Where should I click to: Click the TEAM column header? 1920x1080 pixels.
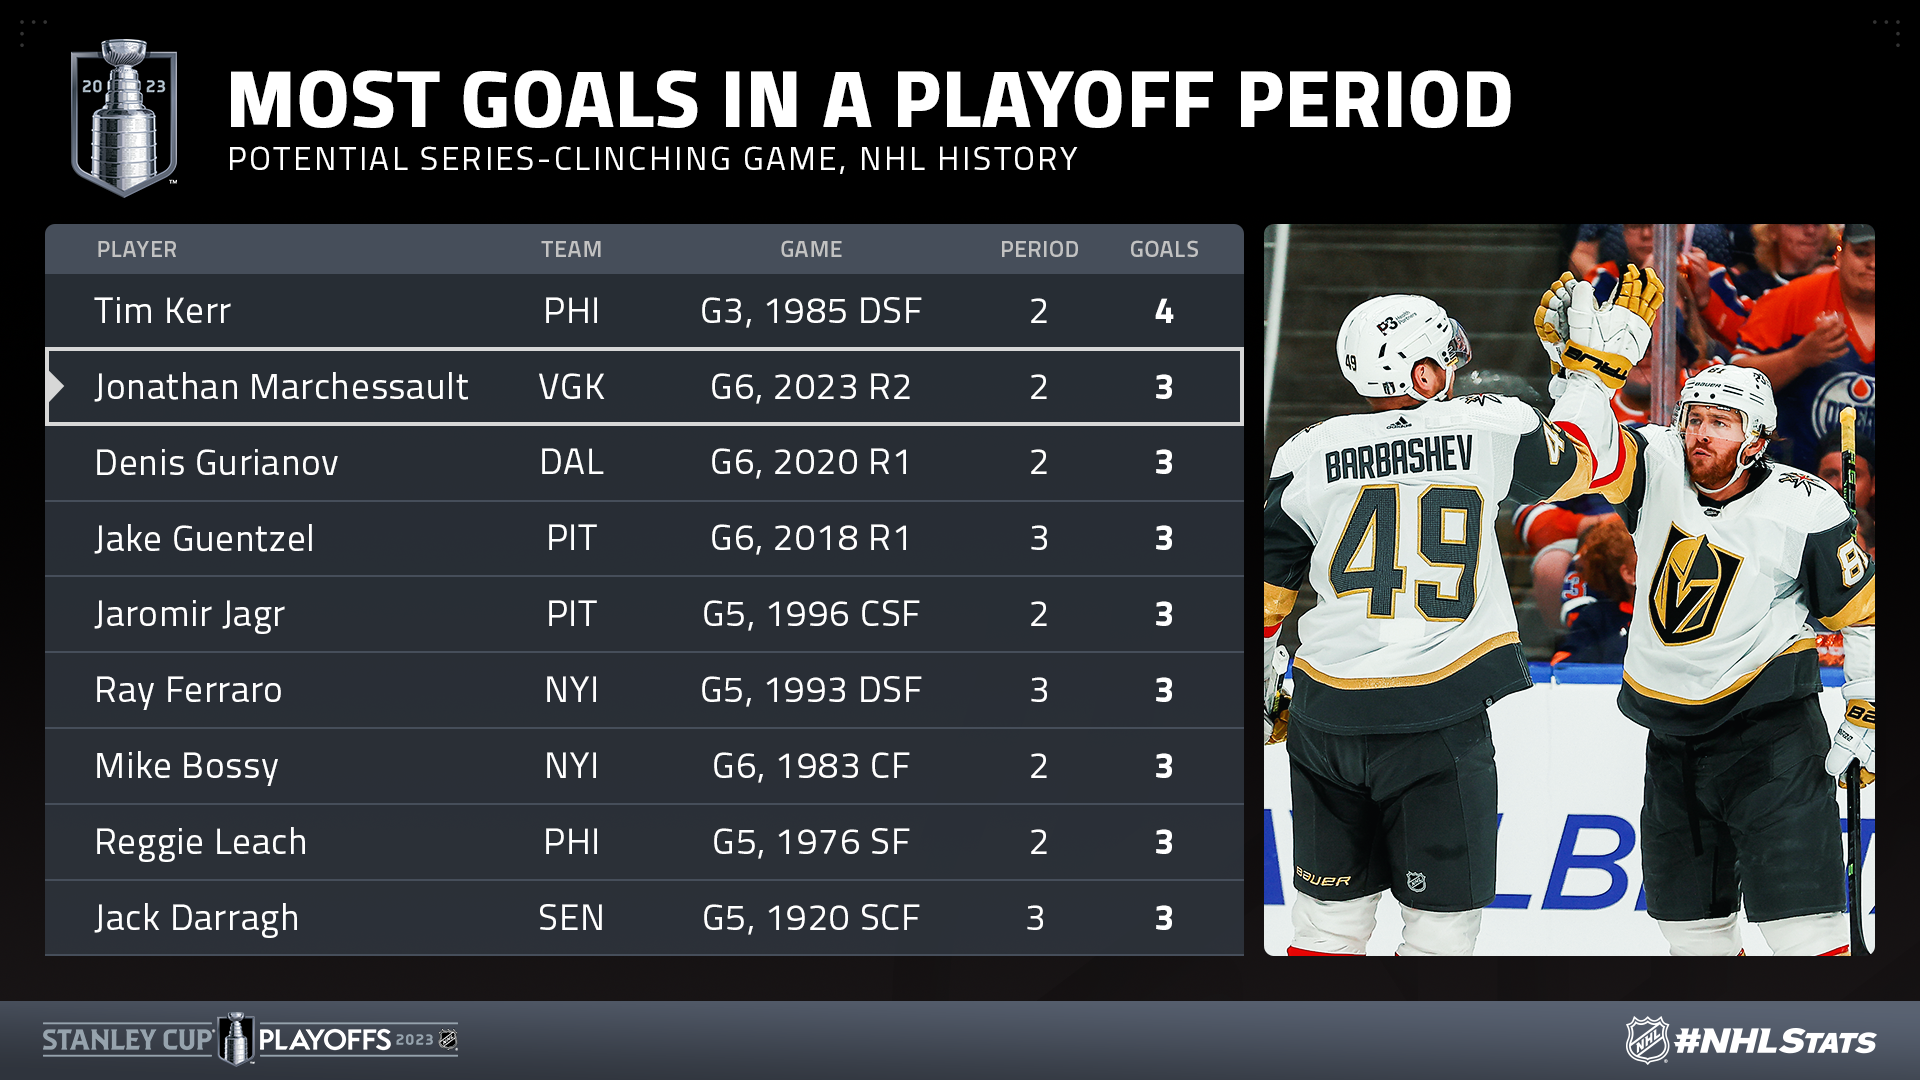coord(571,250)
